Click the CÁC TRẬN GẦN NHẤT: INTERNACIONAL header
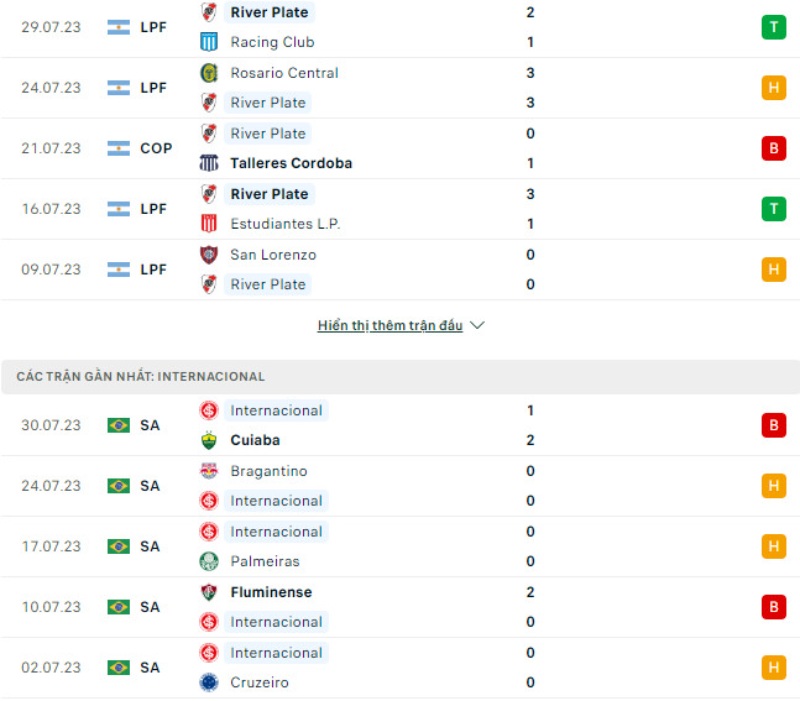The width and height of the screenshot is (800, 701). pyautogui.click(x=140, y=377)
